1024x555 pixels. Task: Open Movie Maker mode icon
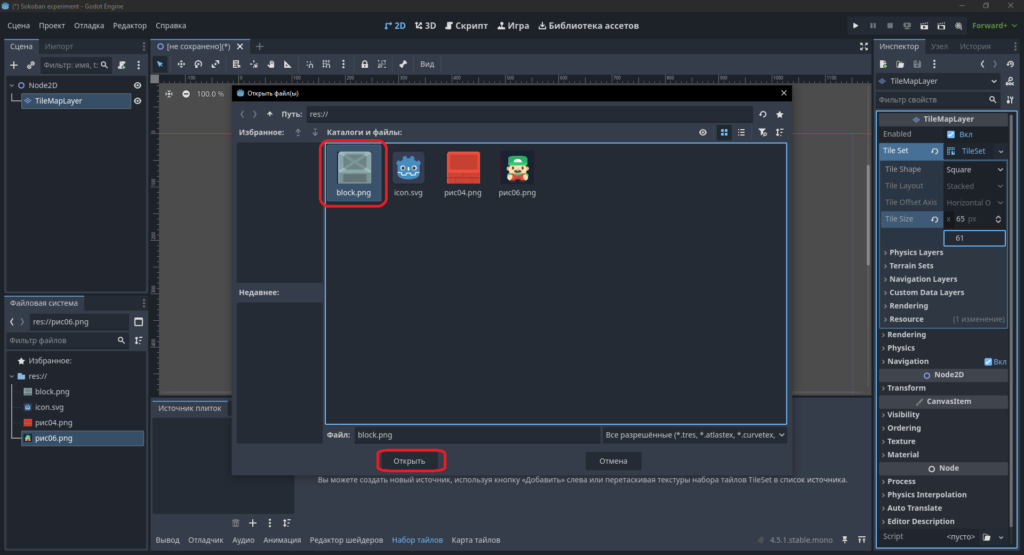(958, 25)
